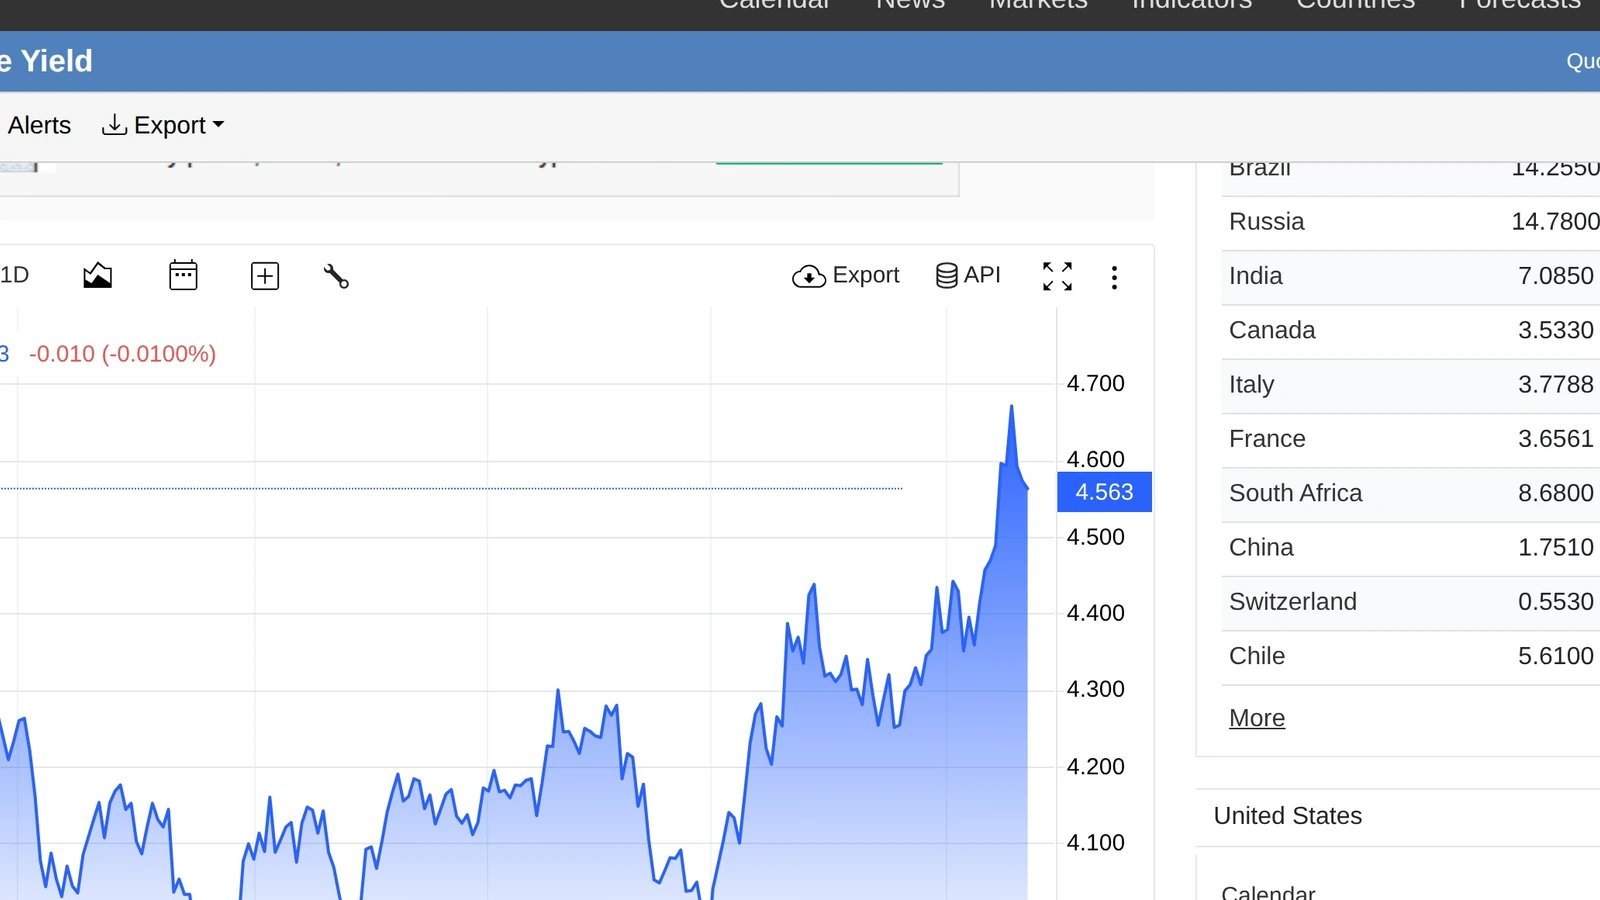This screenshot has height=900, width=1600.
Task: Select the 1D timeframe
Action: click(x=14, y=275)
